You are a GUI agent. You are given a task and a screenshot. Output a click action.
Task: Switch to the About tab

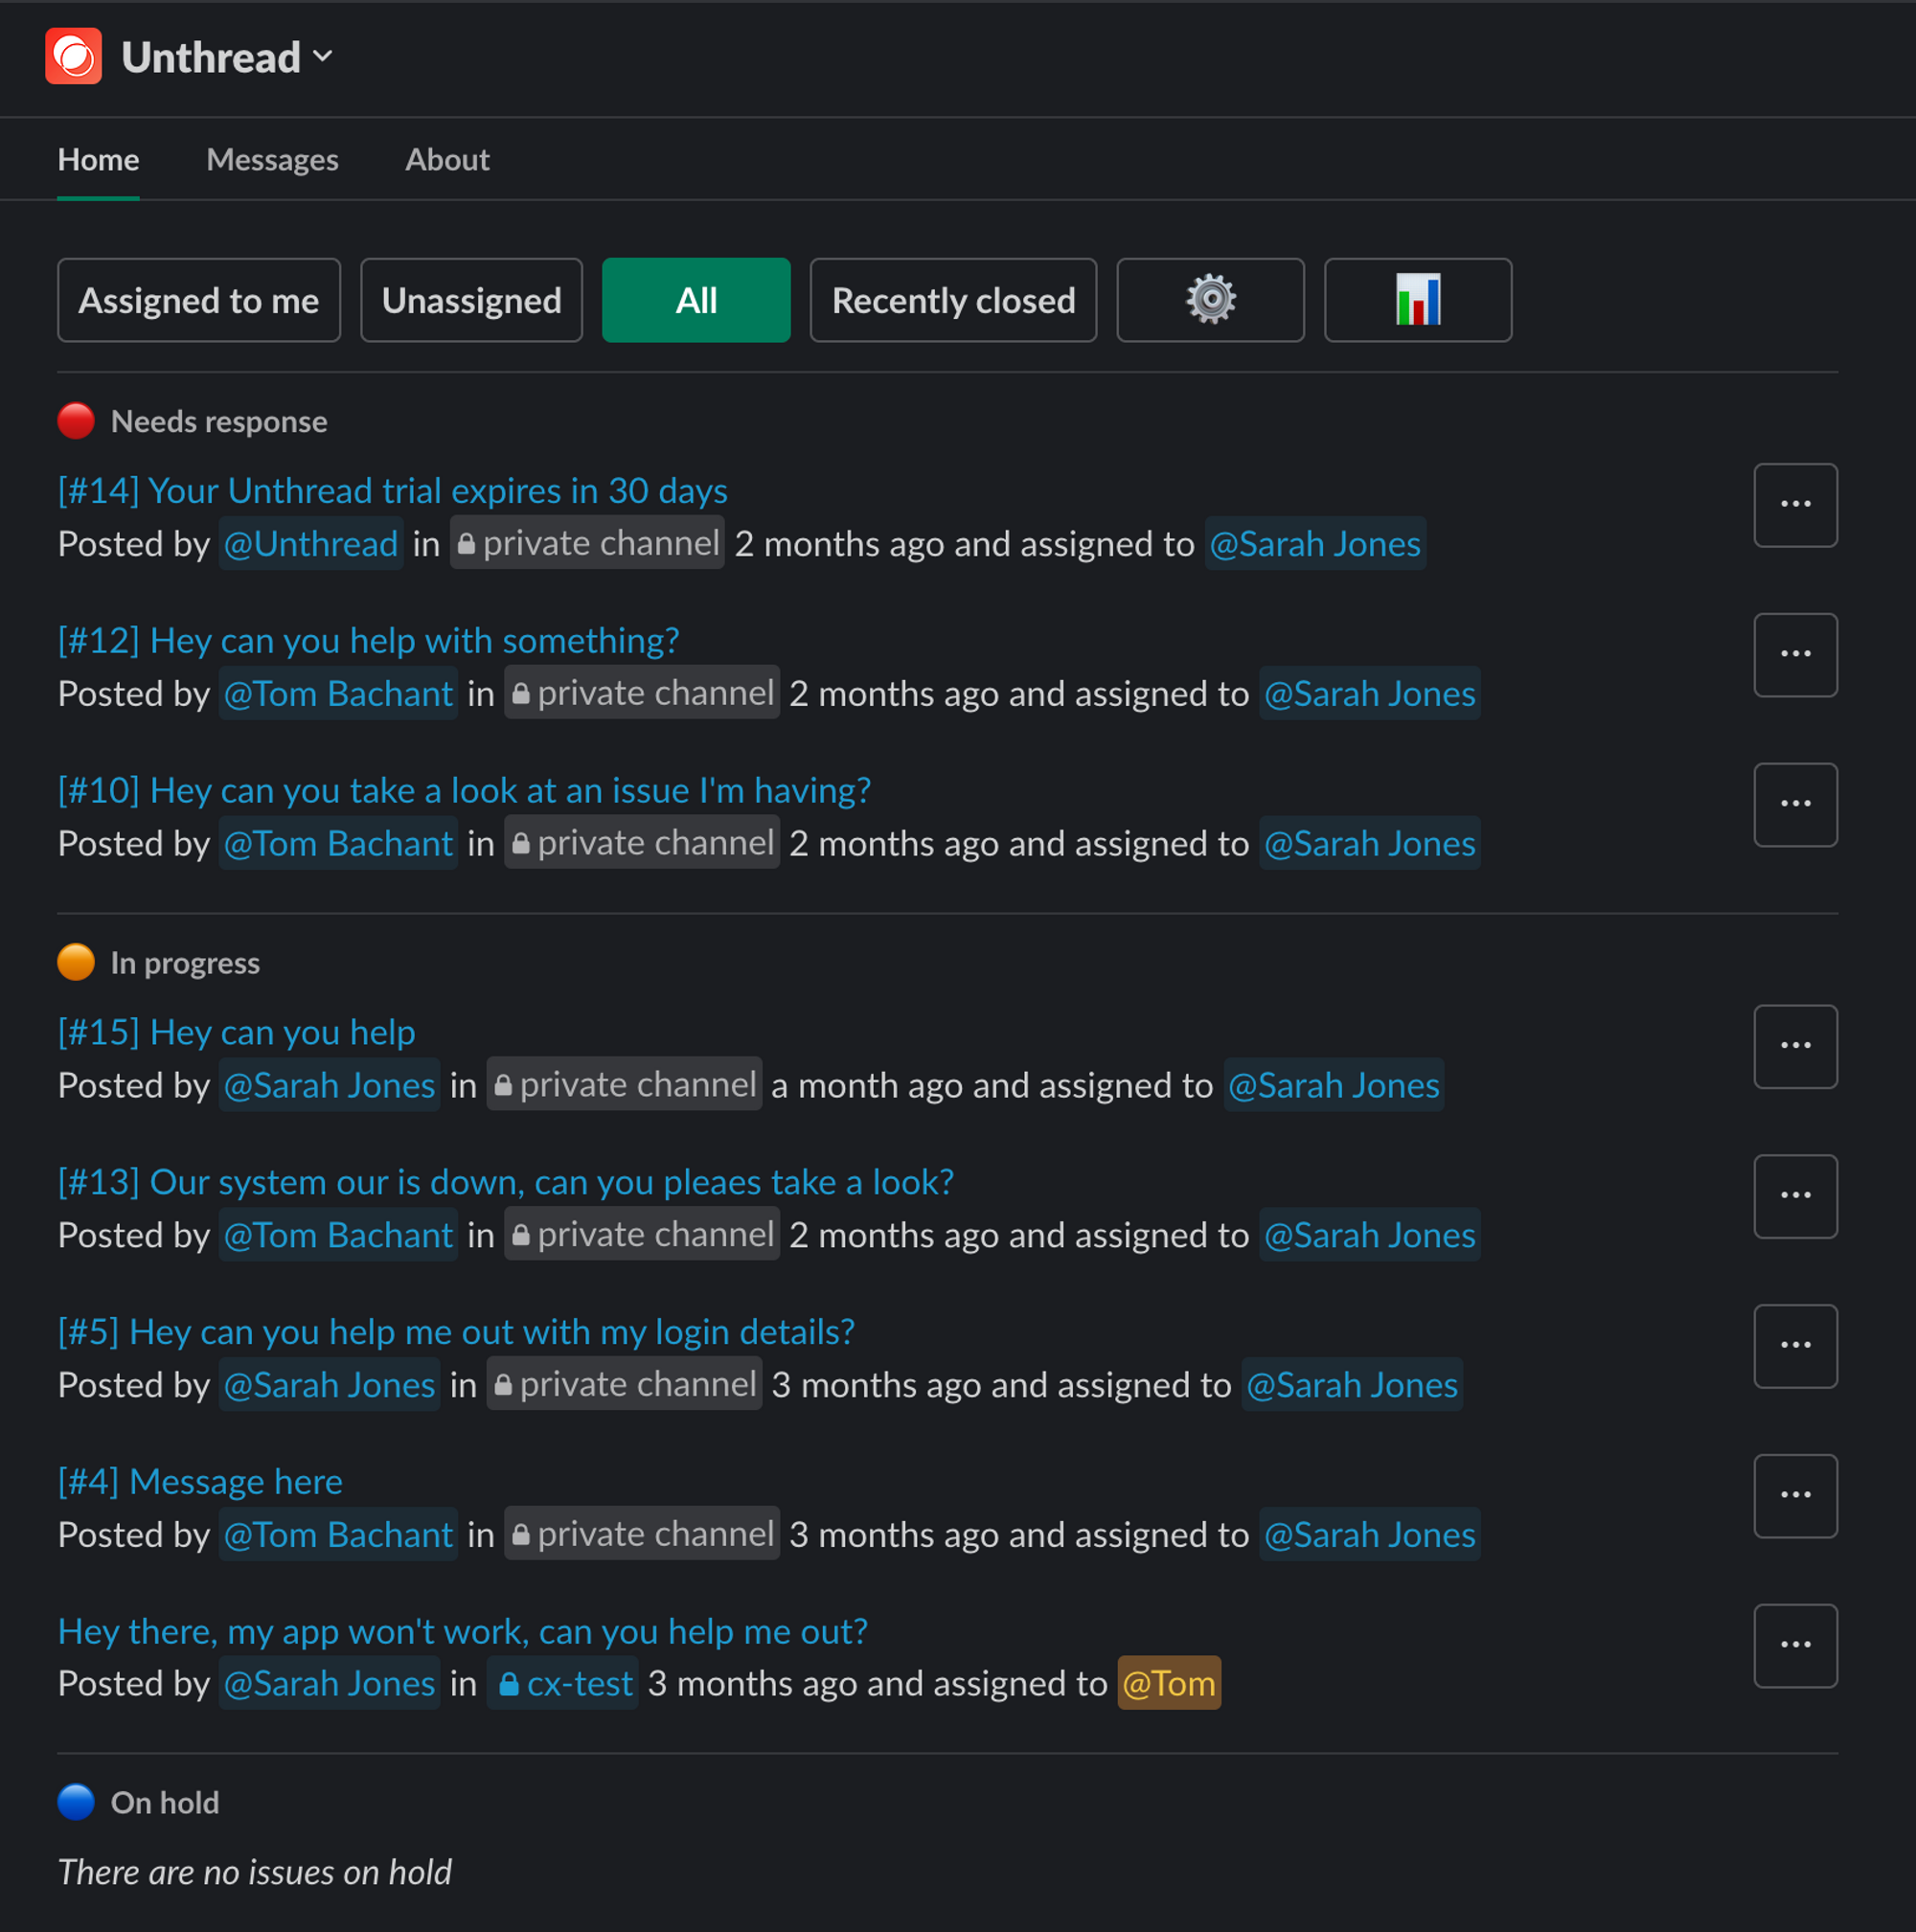(x=447, y=159)
